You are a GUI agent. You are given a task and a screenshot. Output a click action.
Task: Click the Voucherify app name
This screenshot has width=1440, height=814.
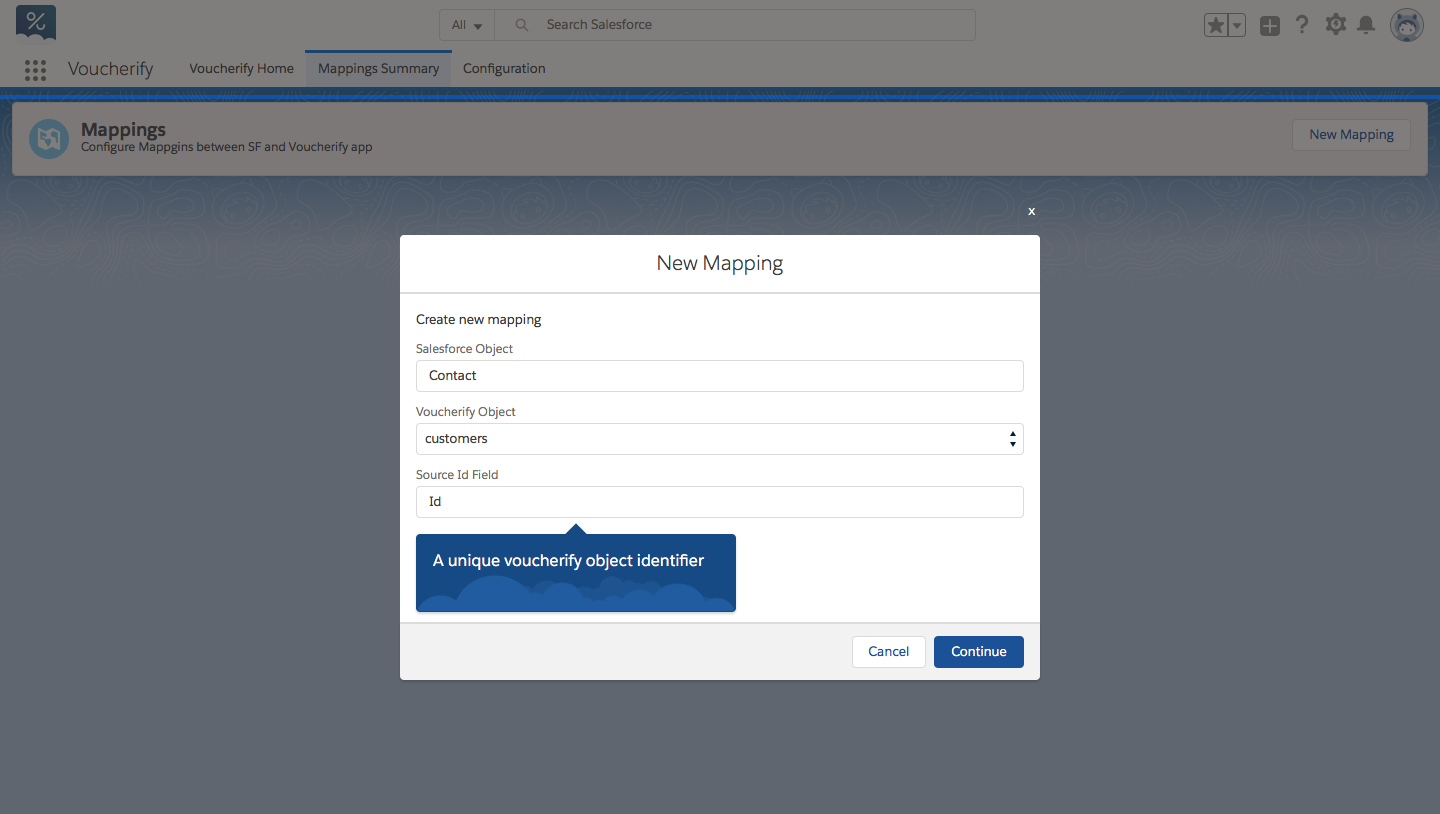tap(111, 69)
